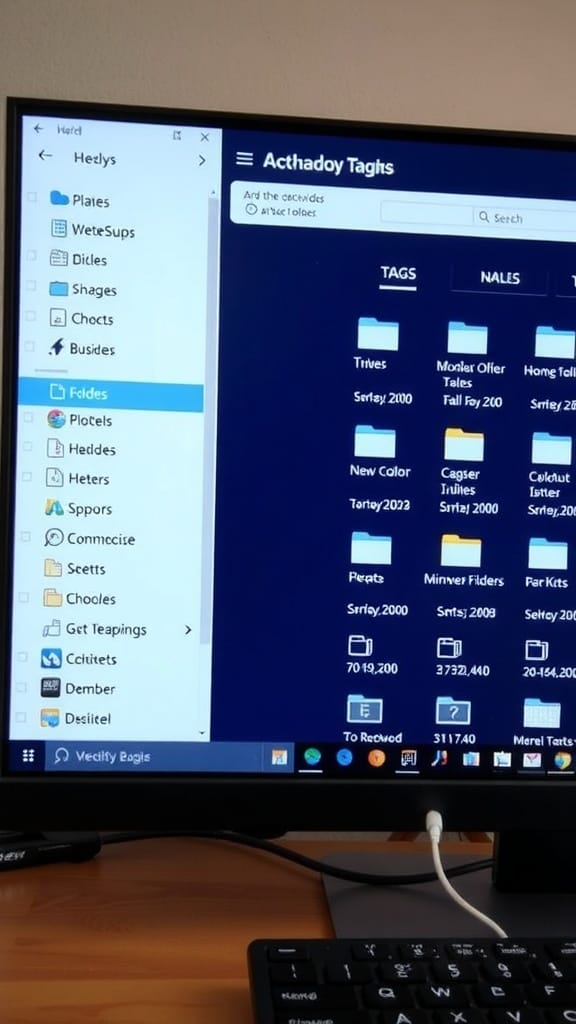The width and height of the screenshot is (576, 1024).
Task: Open the Windows Start button on taskbar
Action: (28, 756)
